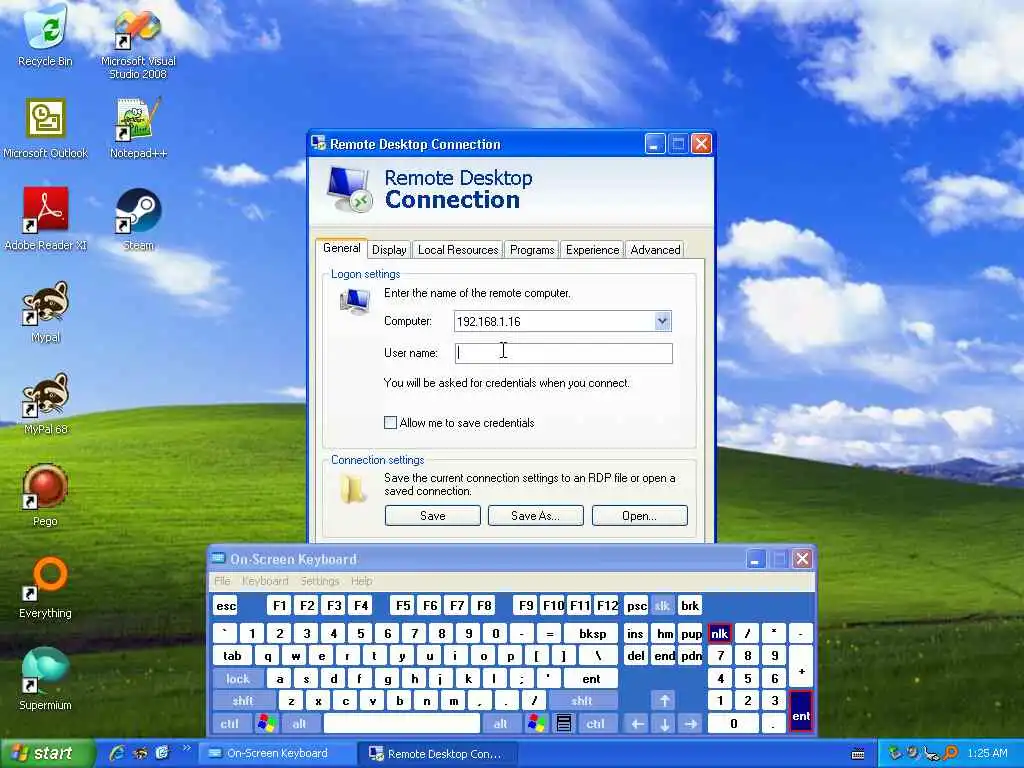Toggle the right shft key

(x=582, y=701)
